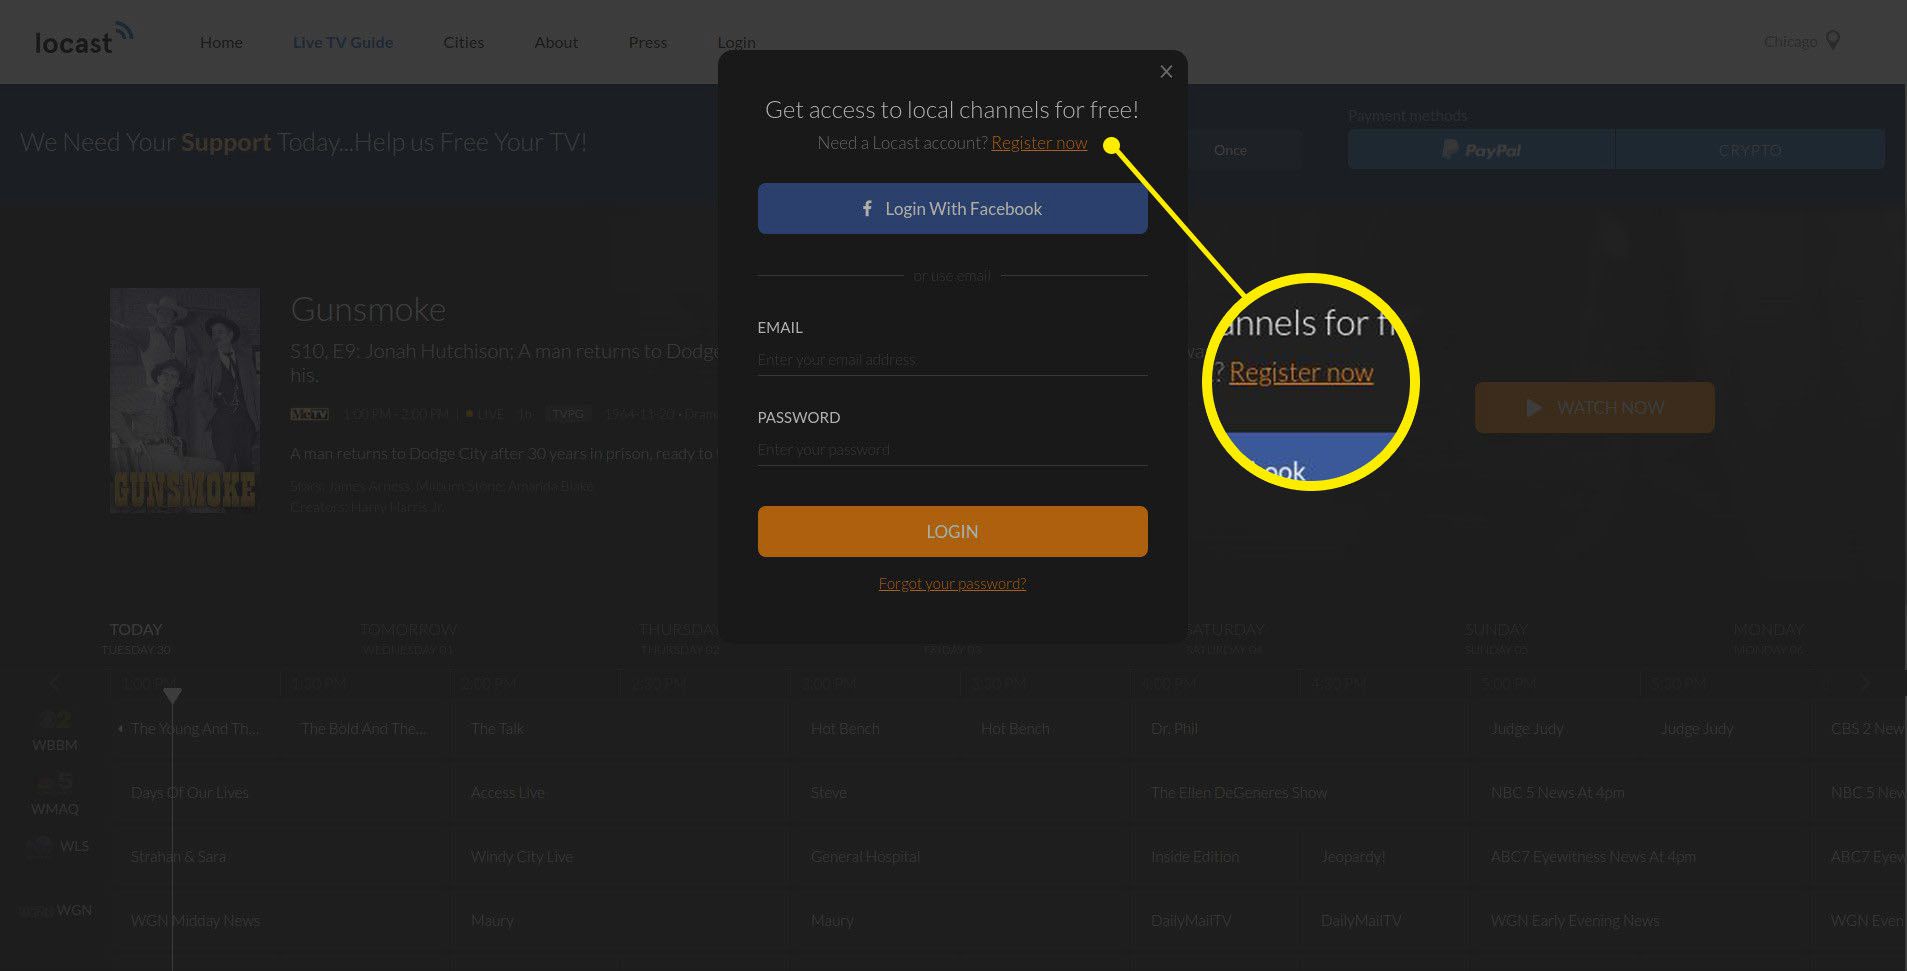The width and height of the screenshot is (1907, 971).
Task: Open Access Live program listing
Action: coord(508,793)
